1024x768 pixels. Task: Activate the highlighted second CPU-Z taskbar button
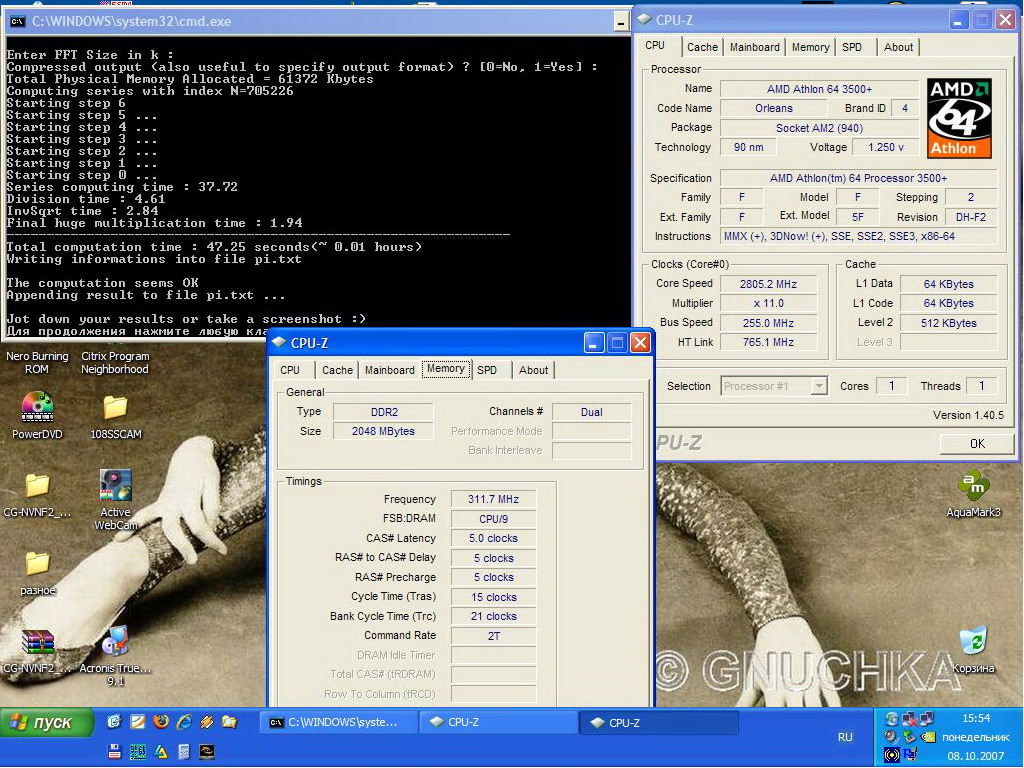coord(658,722)
